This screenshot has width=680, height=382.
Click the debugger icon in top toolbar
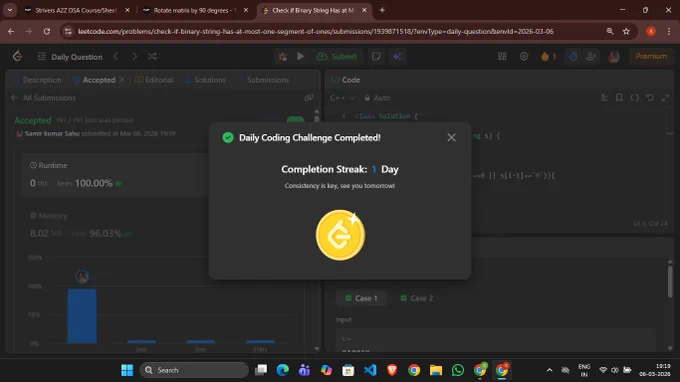click(283, 56)
